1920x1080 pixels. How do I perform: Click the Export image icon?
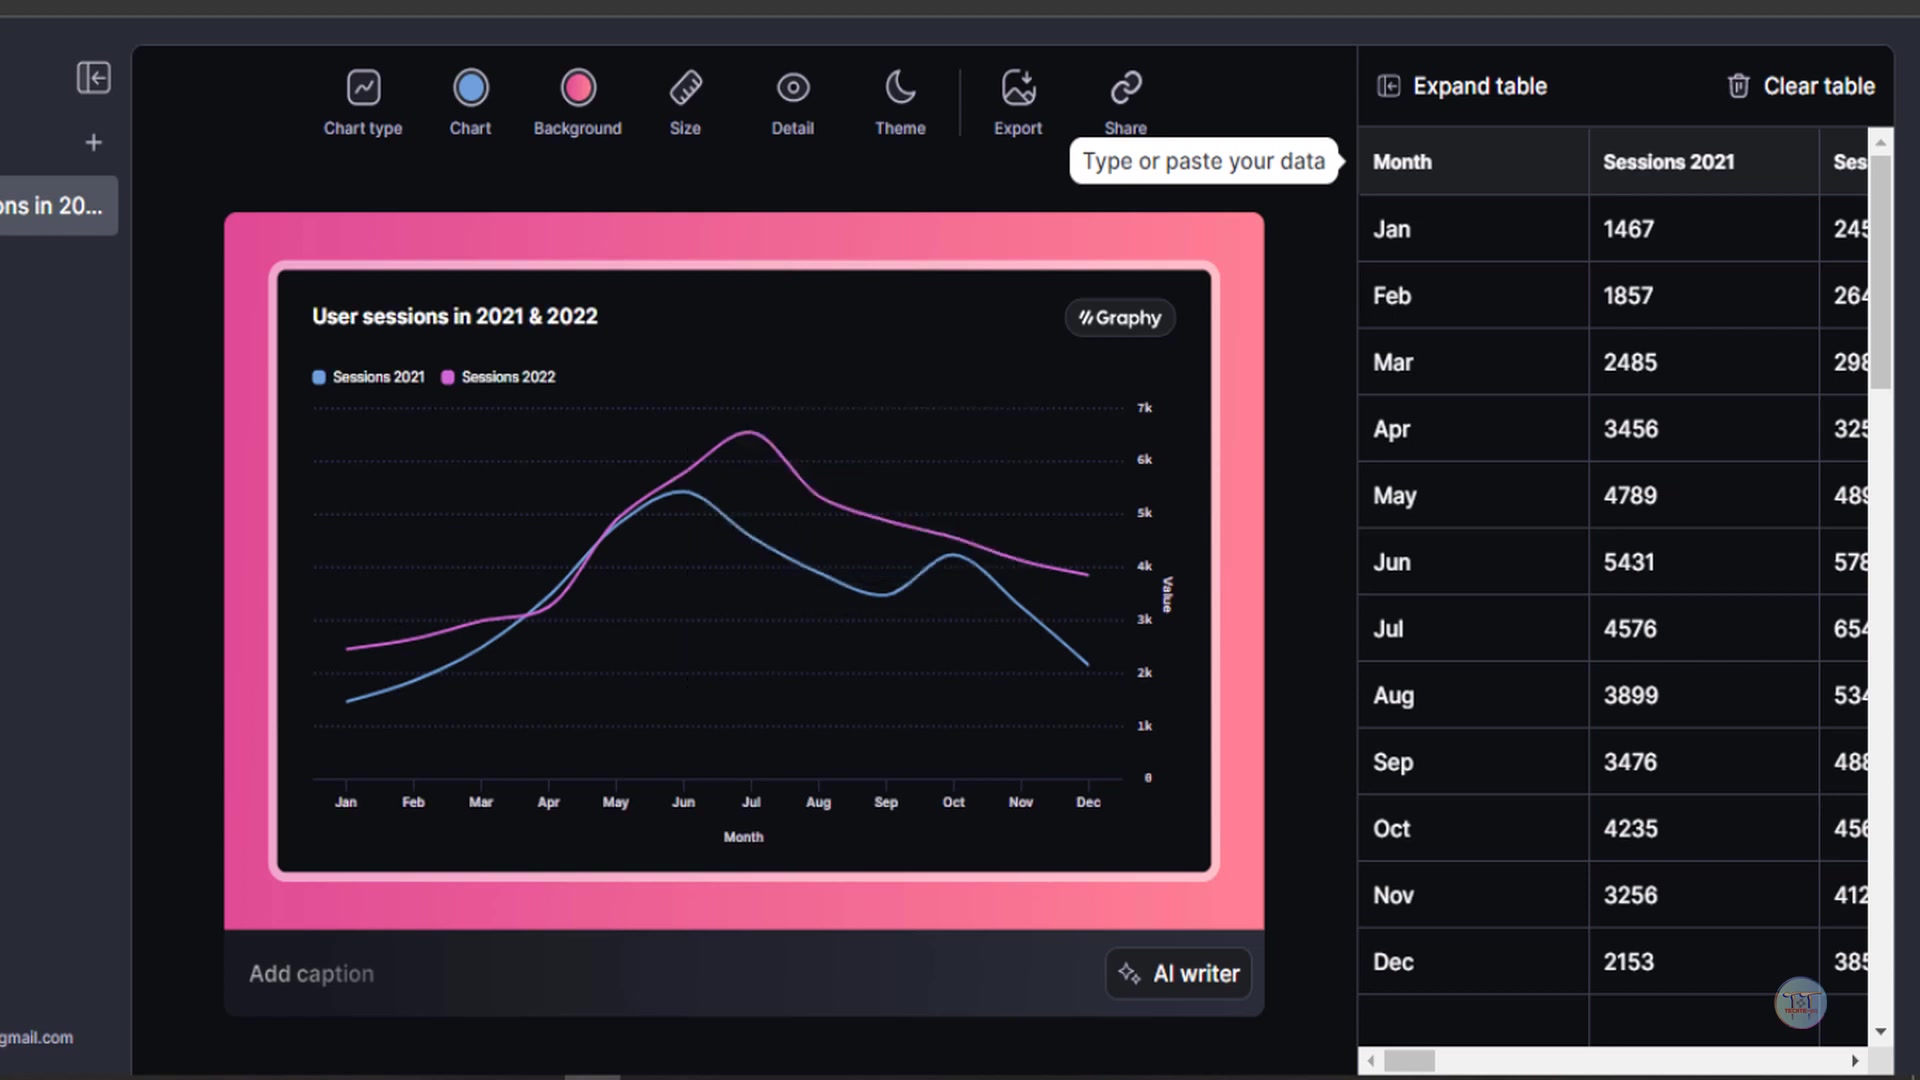click(1018, 100)
